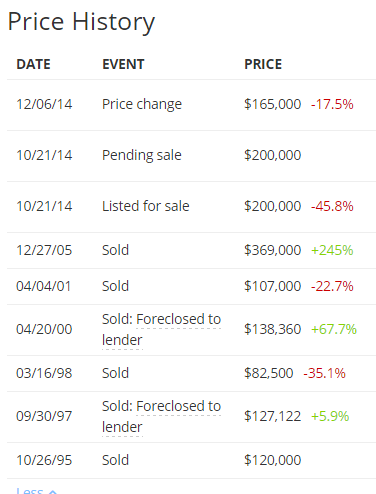The width and height of the screenshot is (376, 494).
Task: Select the Pending sale event text
Action: tap(142, 155)
